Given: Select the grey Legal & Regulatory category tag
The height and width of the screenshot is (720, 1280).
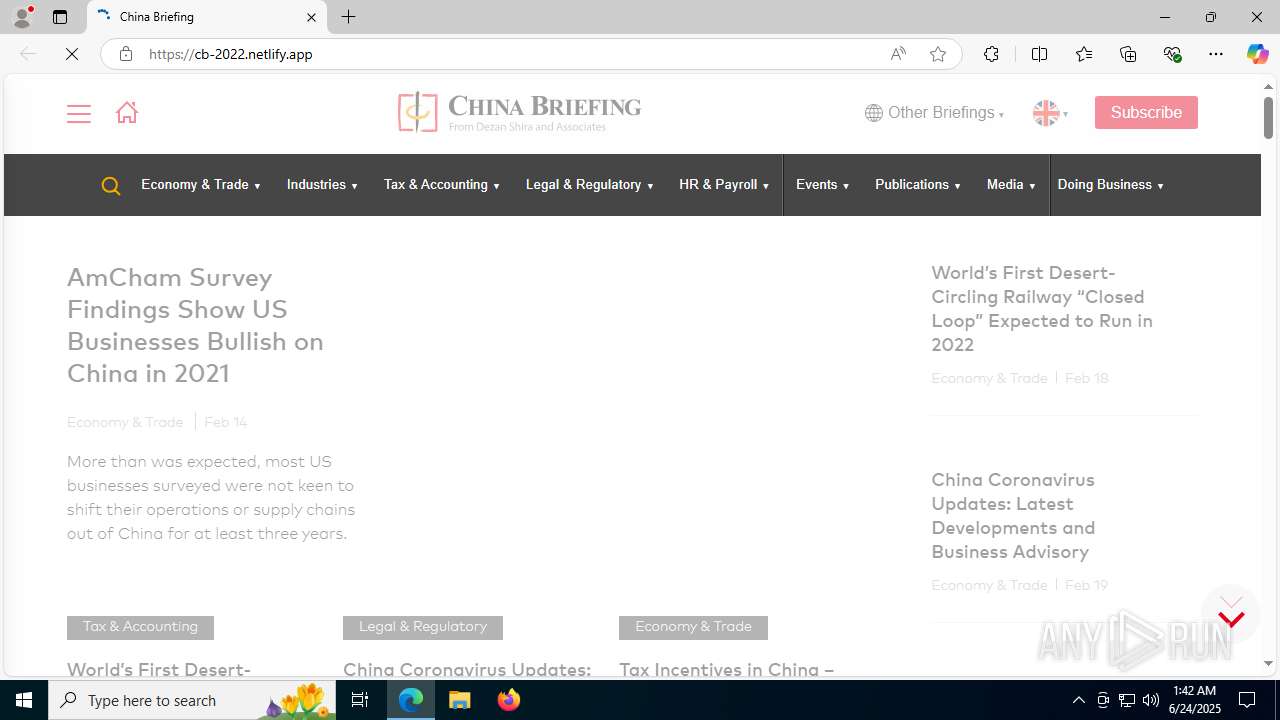Looking at the screenshot, I should point(423,627).
